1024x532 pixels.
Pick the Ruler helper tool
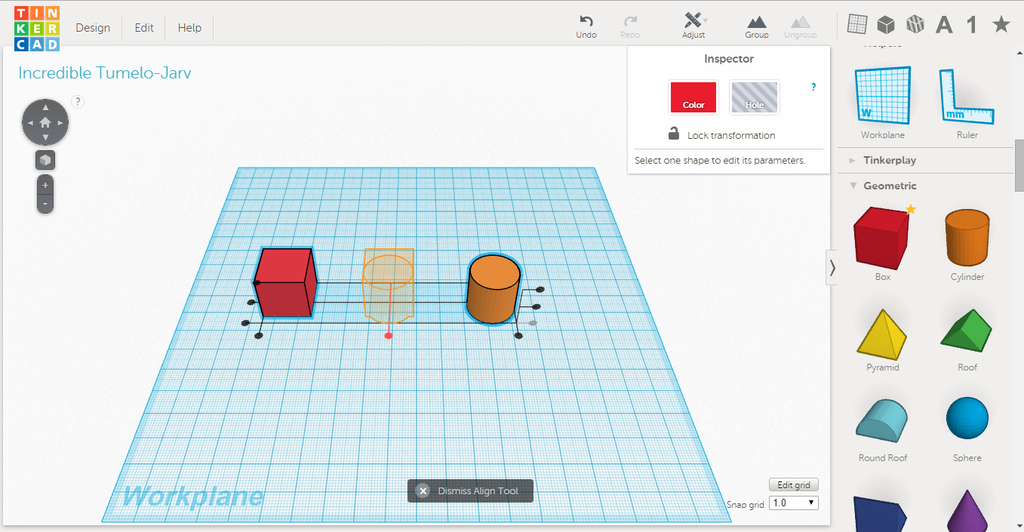(x=967, y=102)
